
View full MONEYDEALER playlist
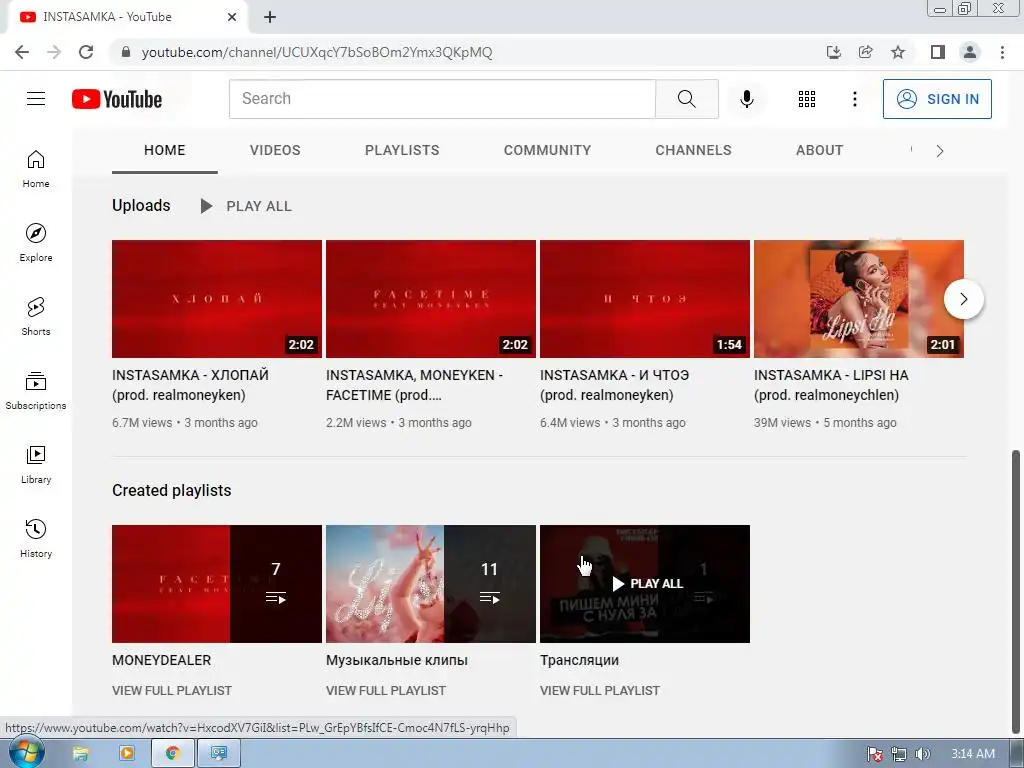[172, 690]
